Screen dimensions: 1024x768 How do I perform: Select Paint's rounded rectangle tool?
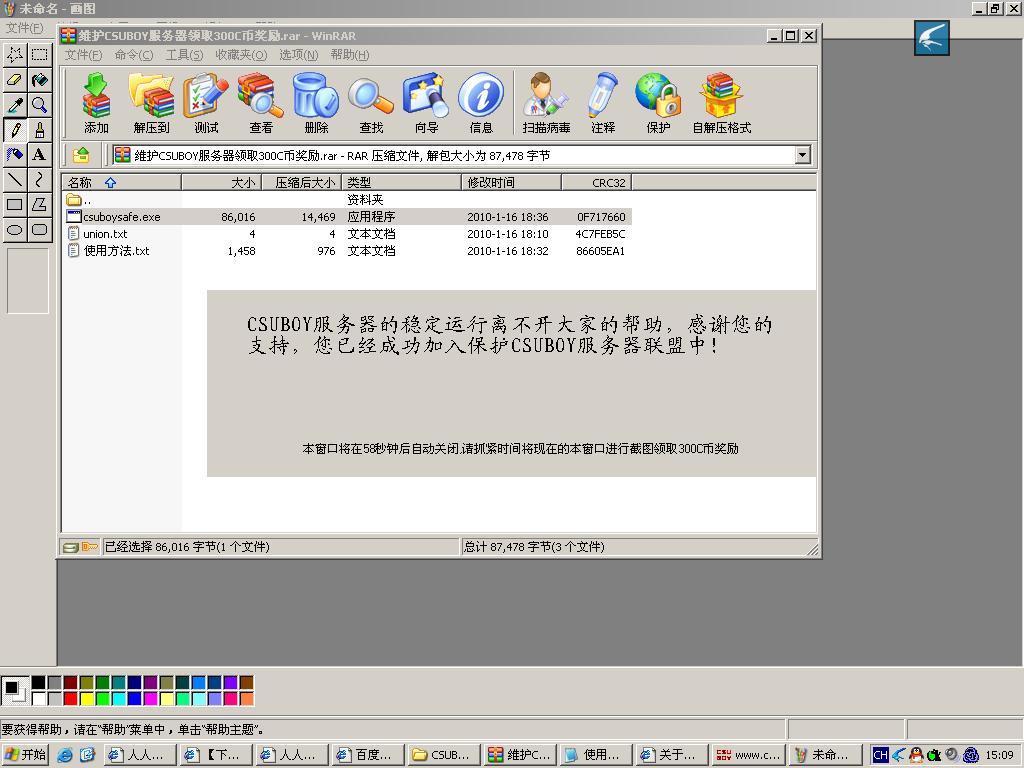coord(39,229)
